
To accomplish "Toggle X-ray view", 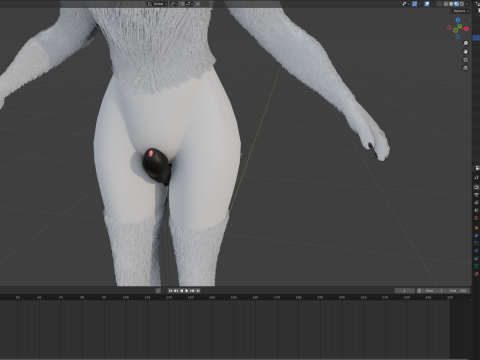I will 439,4.
